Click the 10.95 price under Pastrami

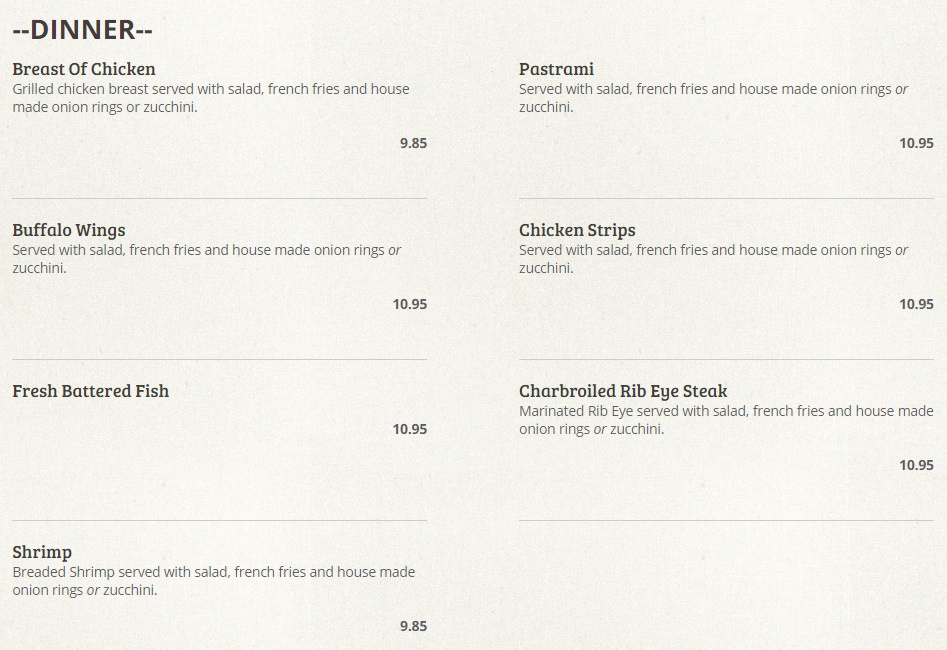916,143
